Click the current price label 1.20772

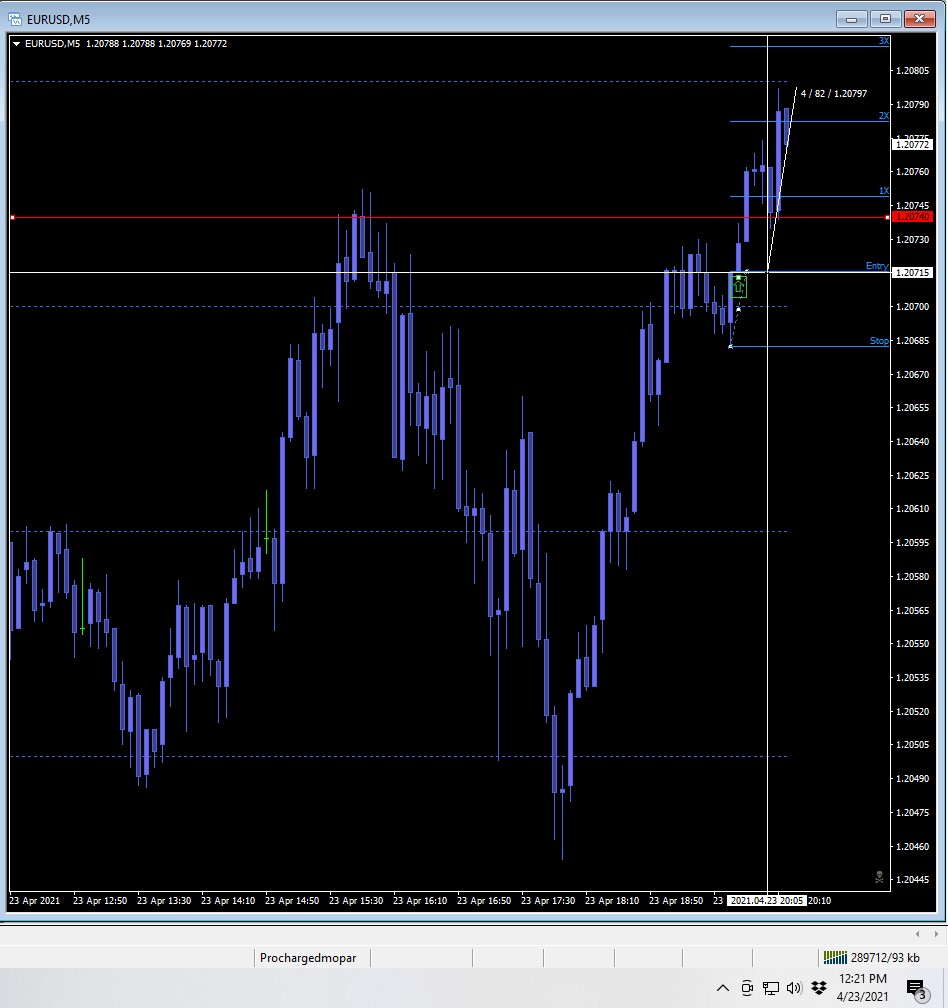(x=912, y=145)
